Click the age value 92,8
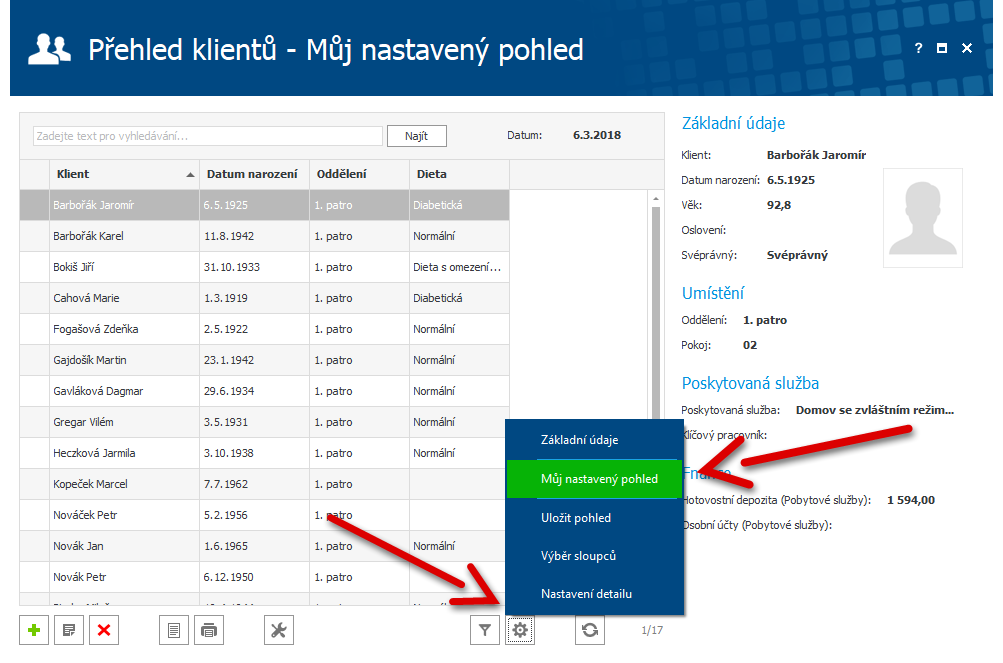Image resolution: width=1003 pixels, height=663 pixels. pyautogui.click(x=778, y=205)
